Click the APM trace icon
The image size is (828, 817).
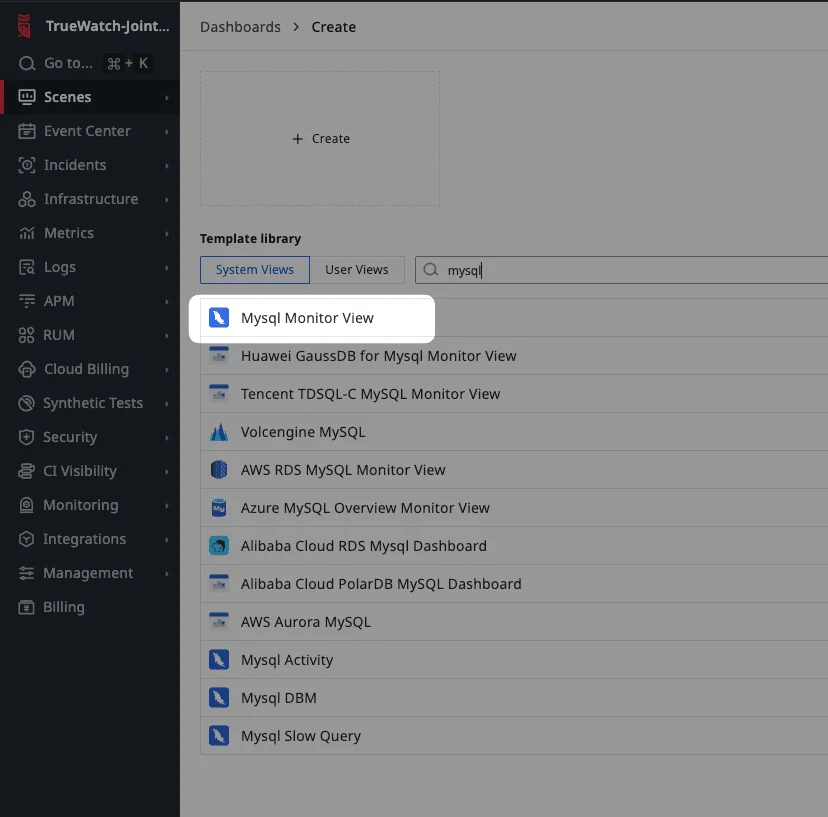(x=27, y=301)
